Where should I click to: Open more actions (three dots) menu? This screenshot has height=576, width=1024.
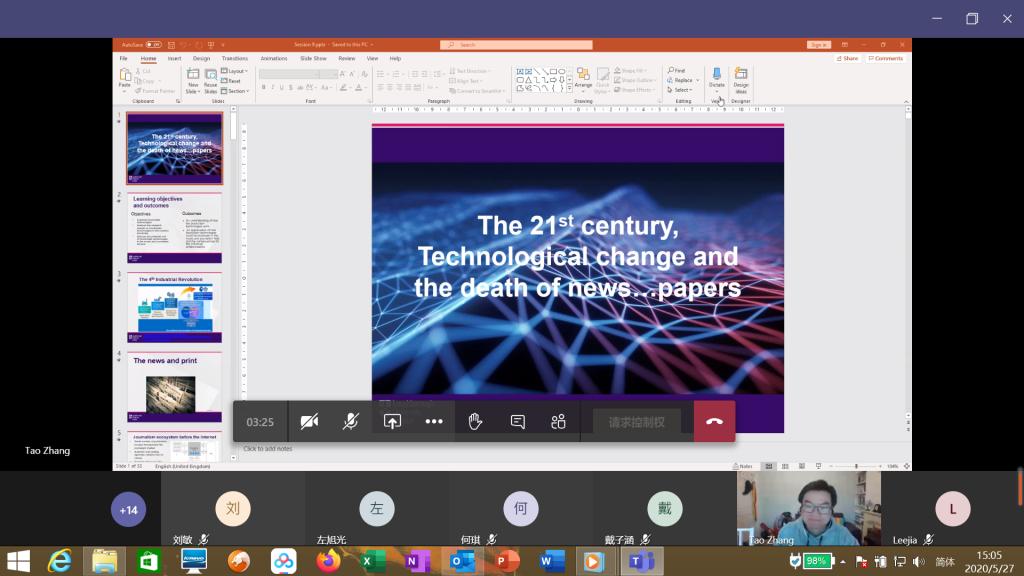click(433, 422)
